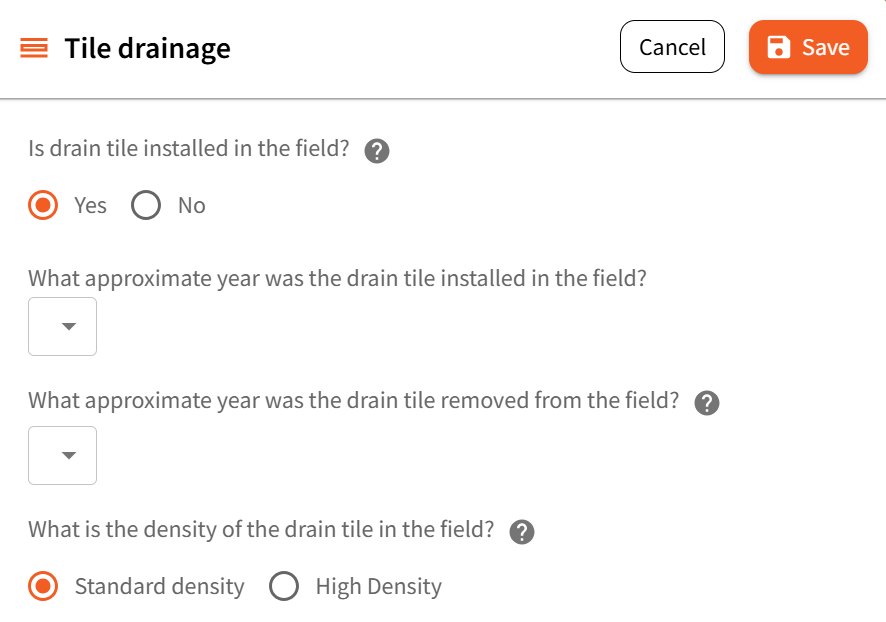
Task: Select the No radio button
Action: click(146, 206)
